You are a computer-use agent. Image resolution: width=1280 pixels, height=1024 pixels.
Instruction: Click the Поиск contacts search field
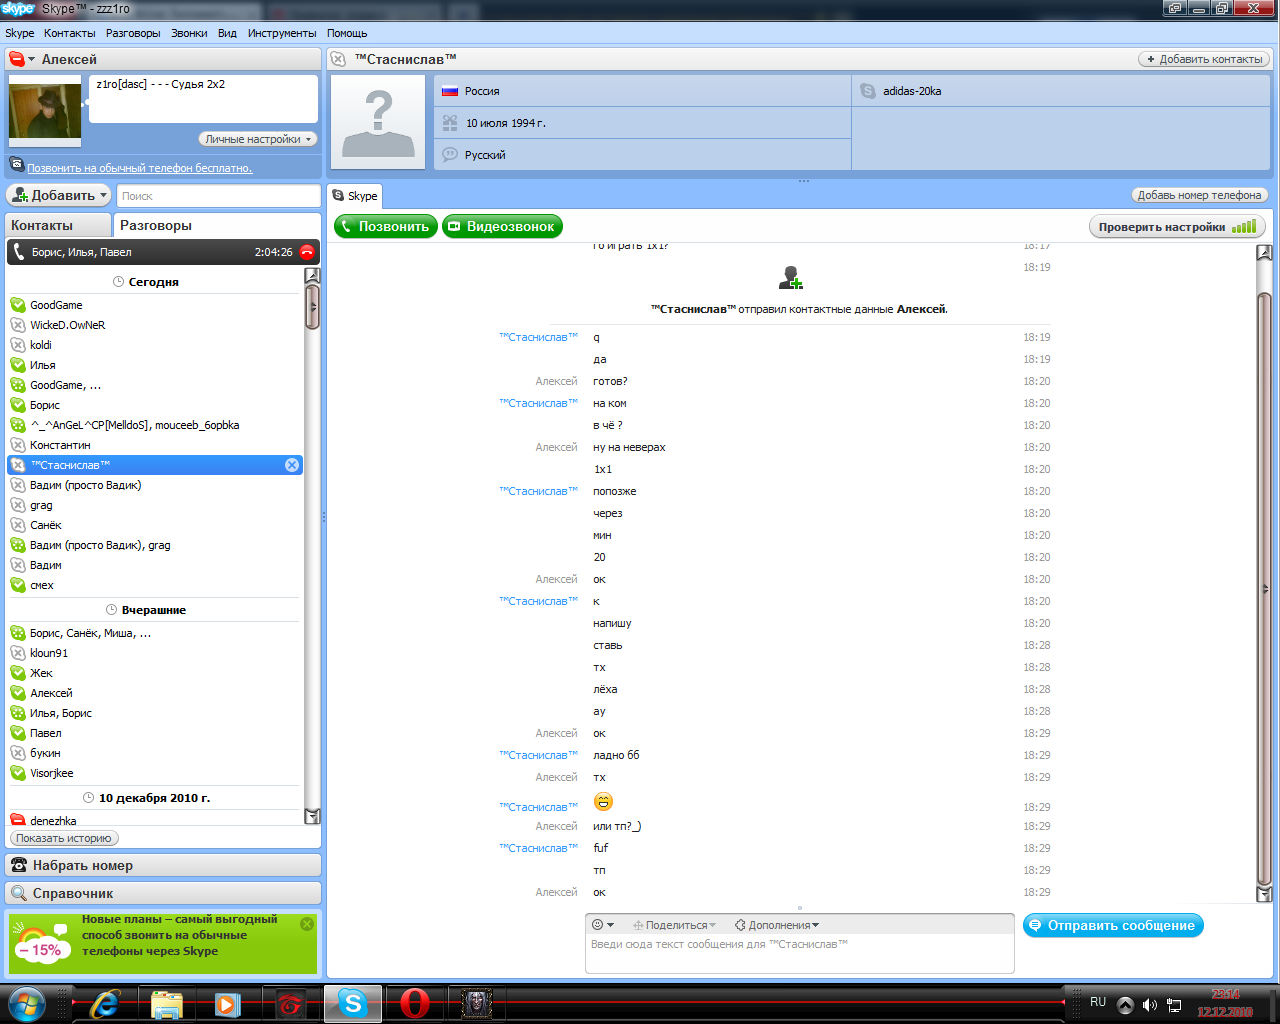(x=218, y=196)
